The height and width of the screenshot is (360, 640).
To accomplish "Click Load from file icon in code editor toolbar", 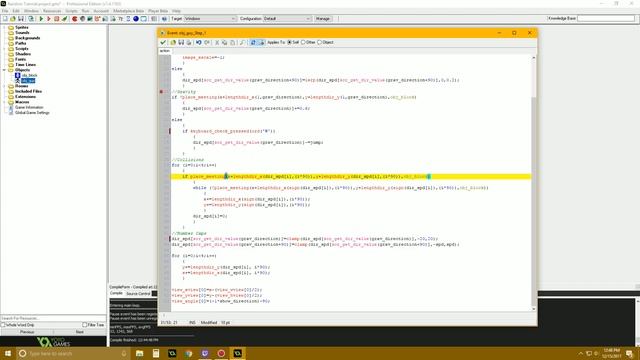I will click(173, 42).
